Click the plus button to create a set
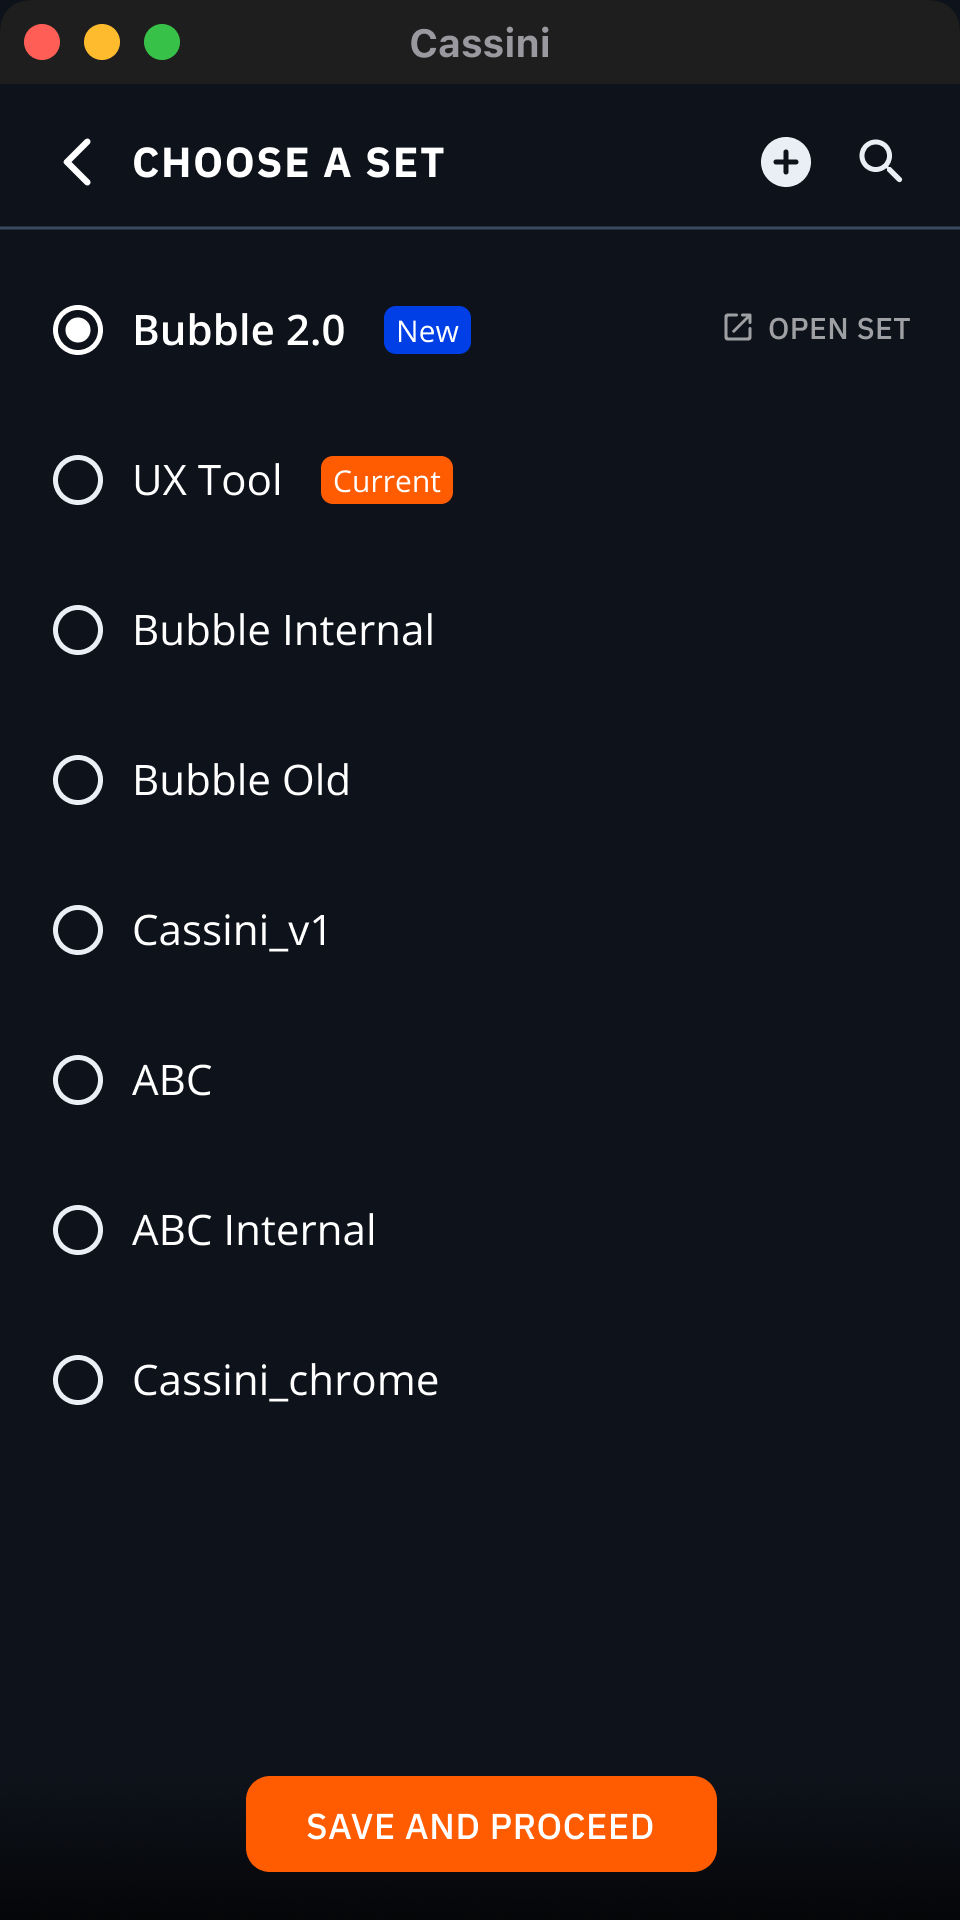 [785, 162]
